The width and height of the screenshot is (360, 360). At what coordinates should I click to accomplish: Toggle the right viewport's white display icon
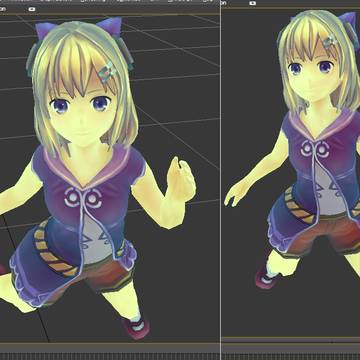pos(253,3)
